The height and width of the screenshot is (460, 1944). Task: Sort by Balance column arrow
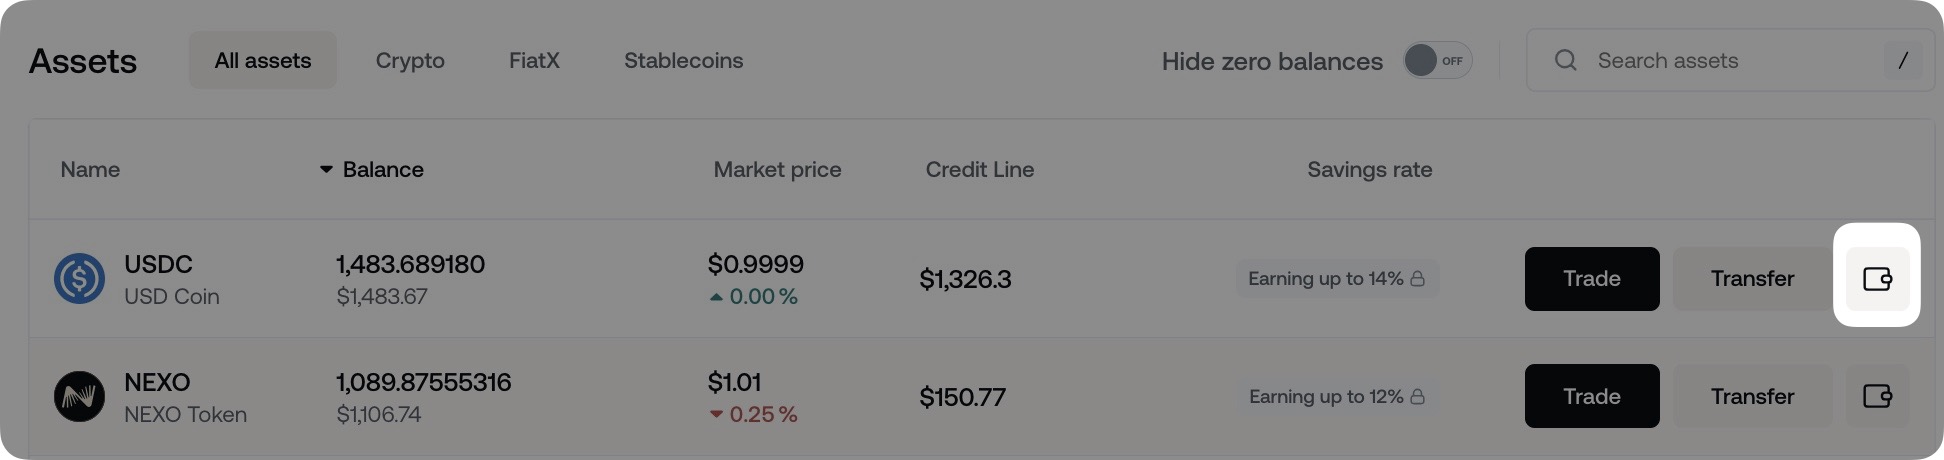pos(326,170)
